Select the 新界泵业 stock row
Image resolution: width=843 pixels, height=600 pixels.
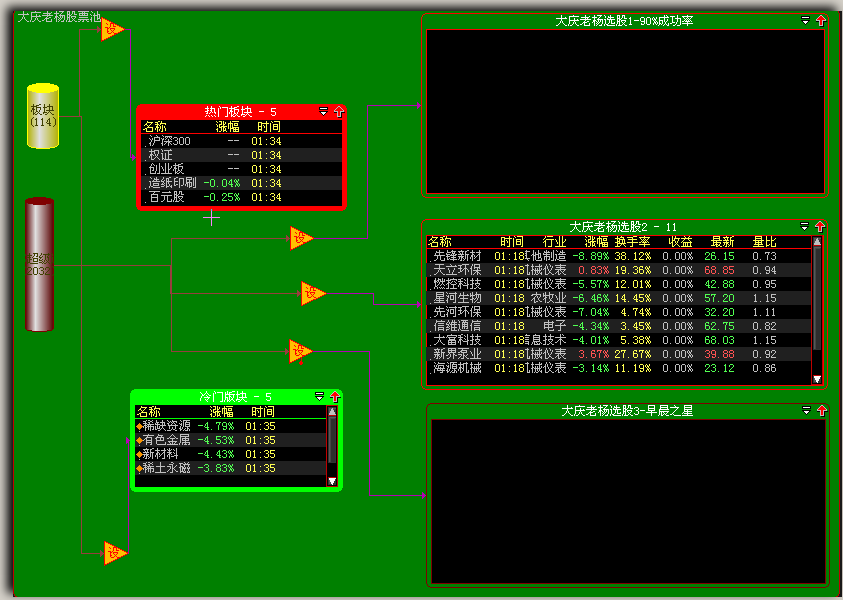pyautogui.click(x=619, y=354)
